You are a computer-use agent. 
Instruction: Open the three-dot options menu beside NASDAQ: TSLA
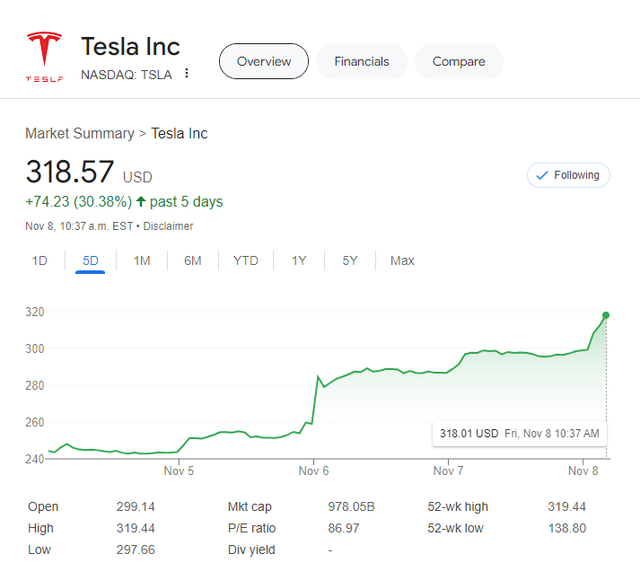(x=186, y=74)
